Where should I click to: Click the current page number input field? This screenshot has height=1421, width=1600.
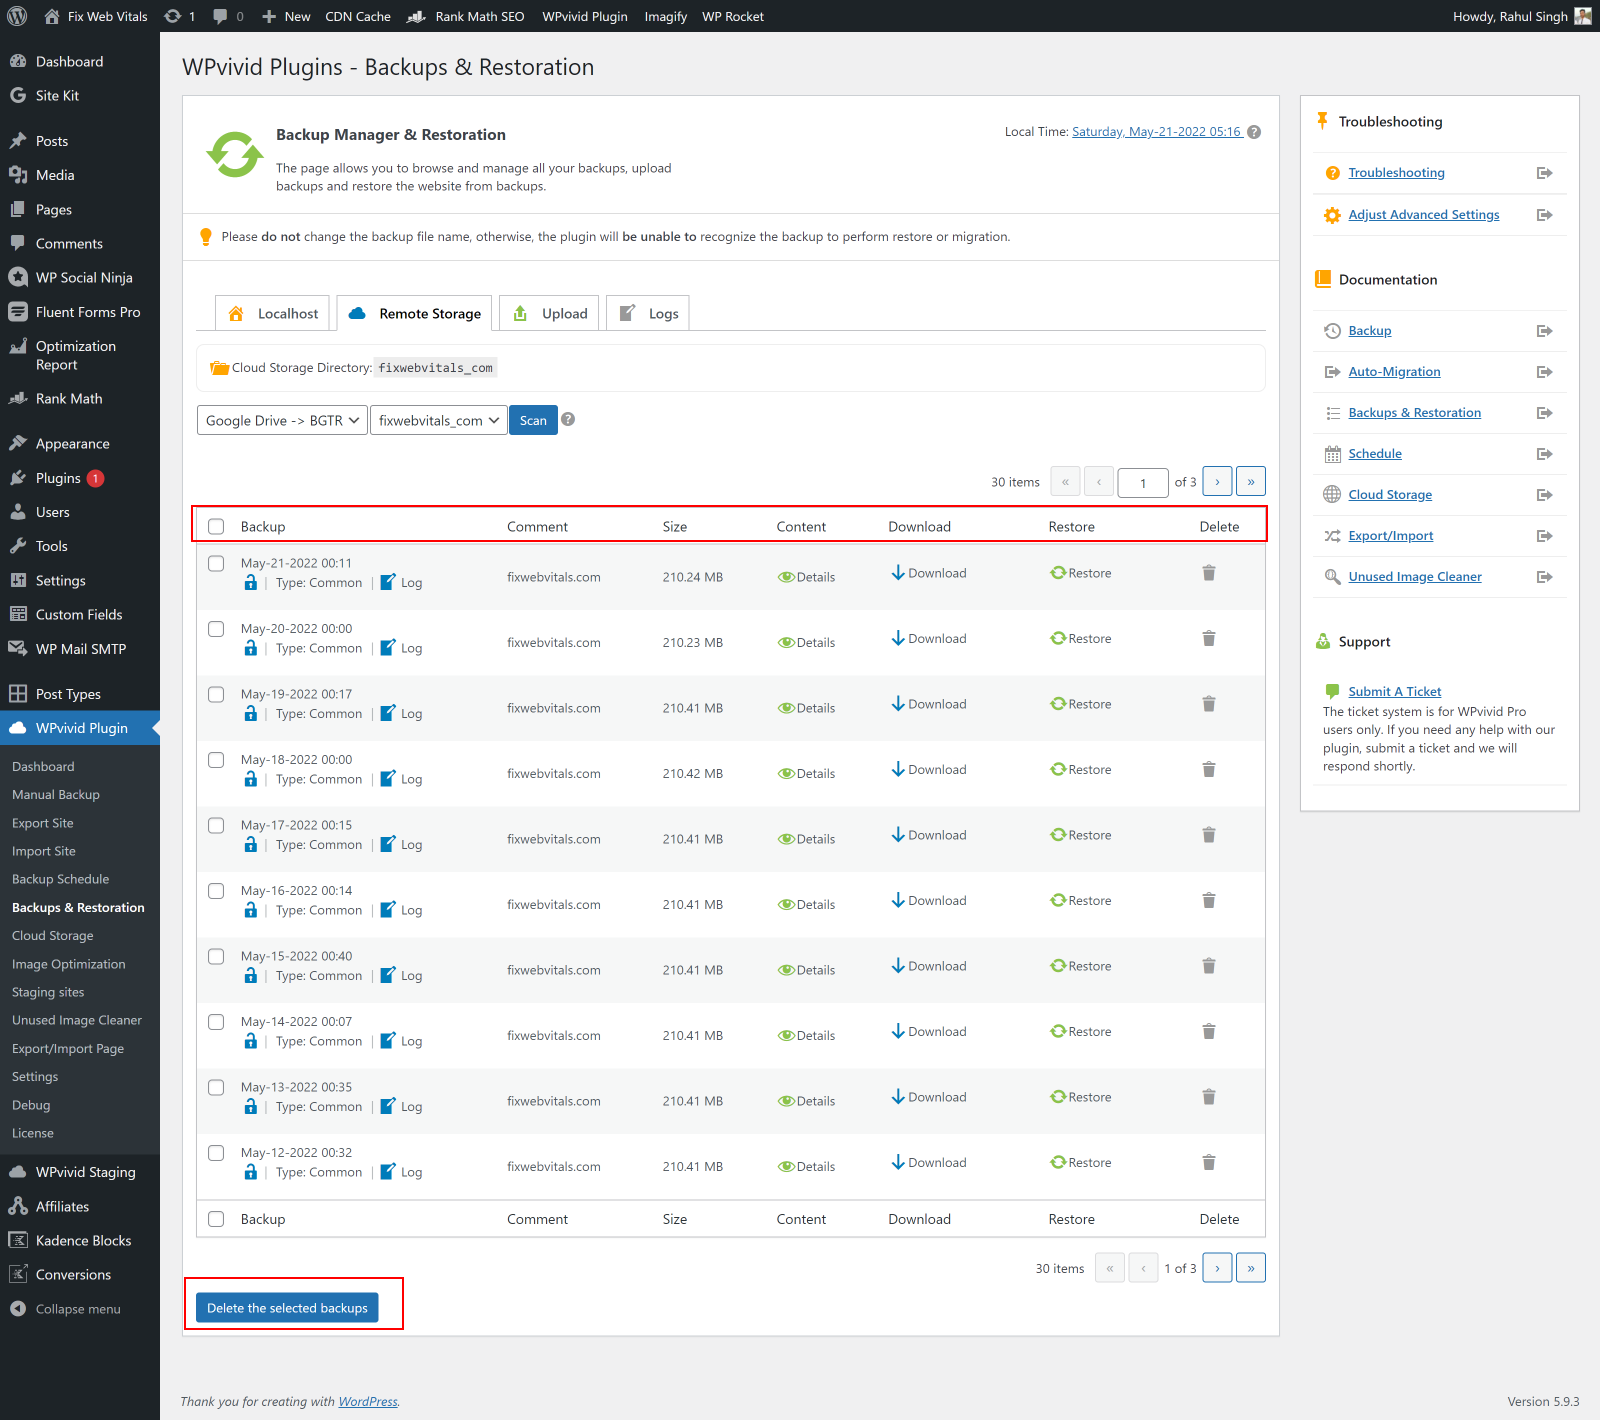pyautogui.click(x=1143, y=483)
